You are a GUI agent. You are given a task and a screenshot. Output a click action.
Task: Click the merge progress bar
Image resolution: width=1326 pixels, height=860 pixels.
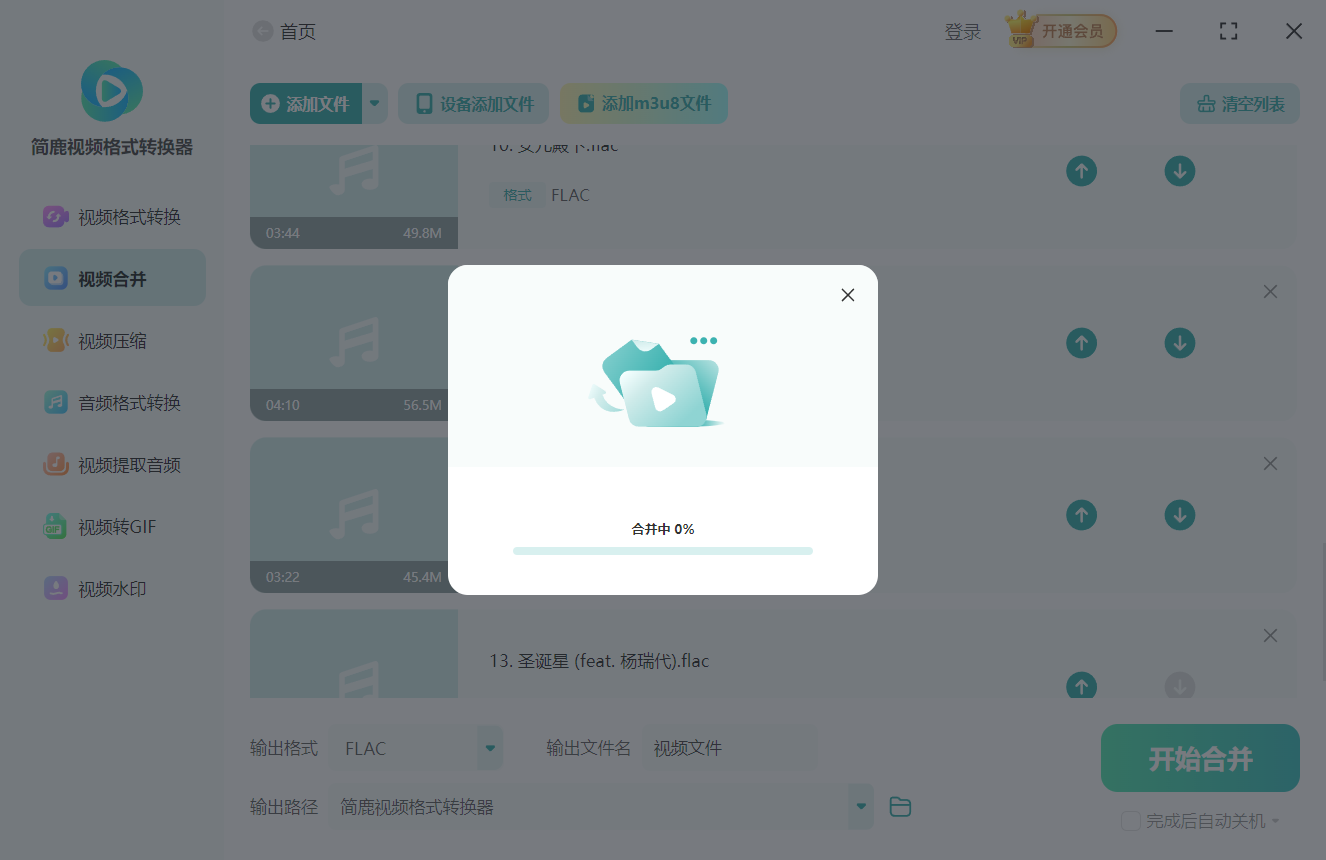(662, 550)
